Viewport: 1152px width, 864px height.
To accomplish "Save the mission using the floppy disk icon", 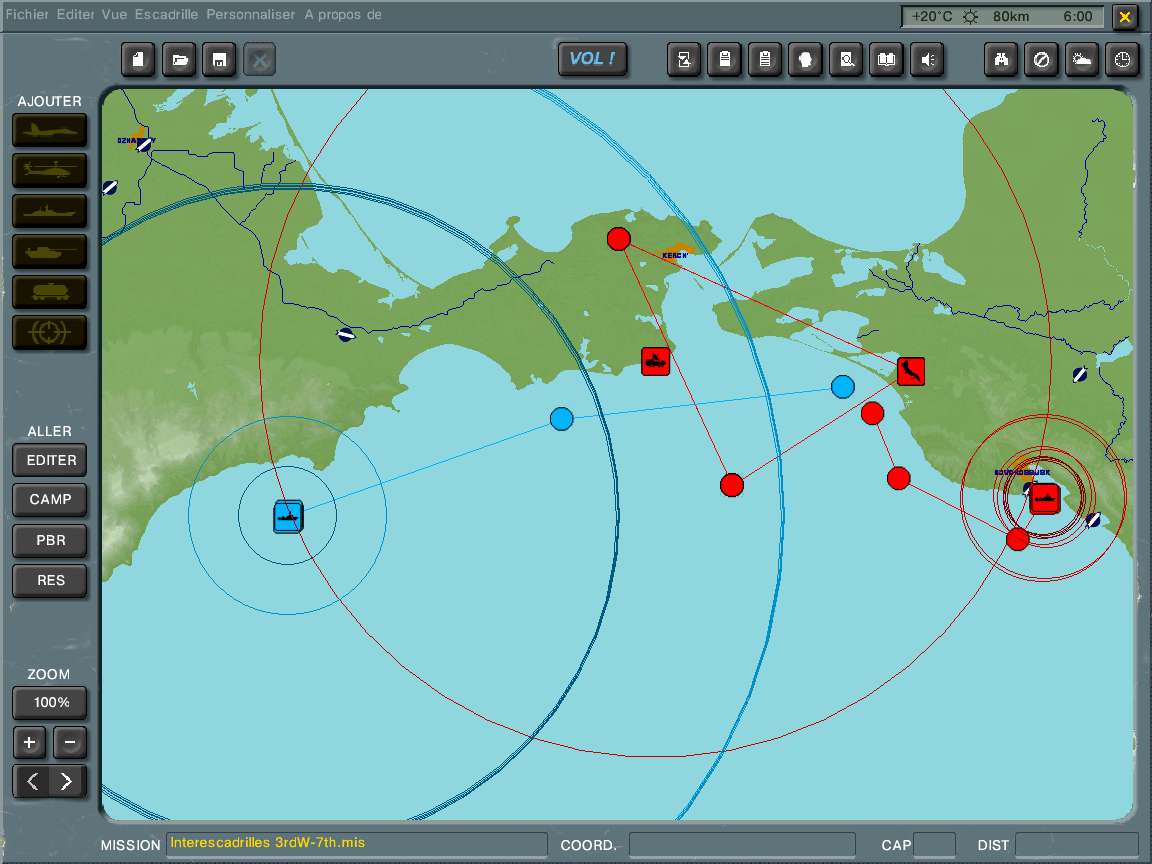I will coord(219,60).
